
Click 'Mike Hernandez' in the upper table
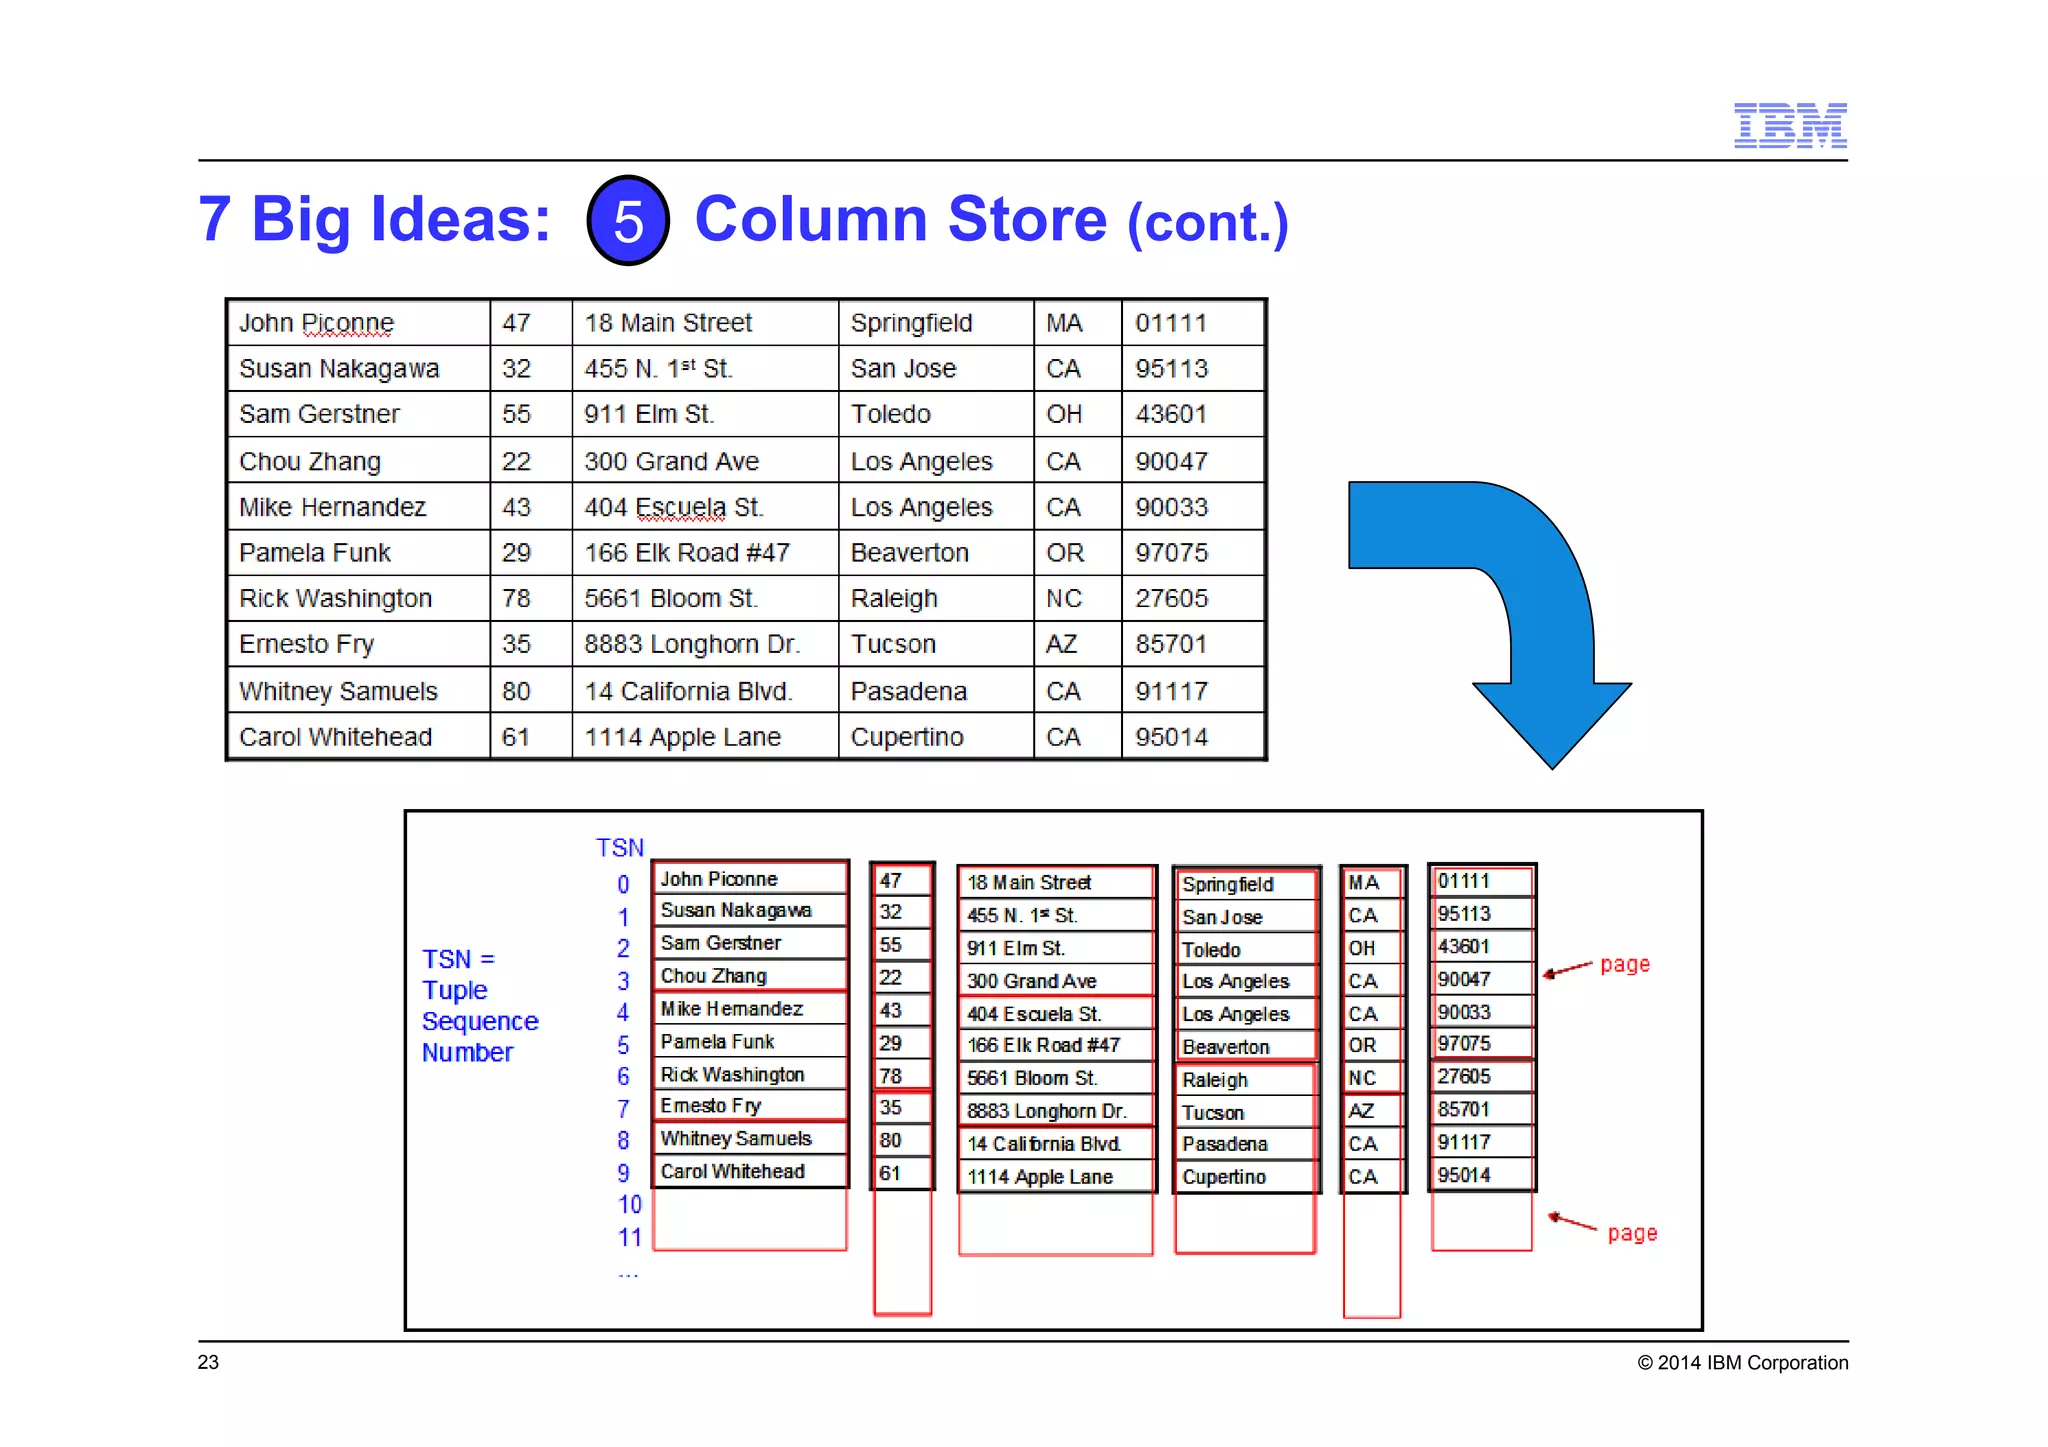click(x=332, y=507)
